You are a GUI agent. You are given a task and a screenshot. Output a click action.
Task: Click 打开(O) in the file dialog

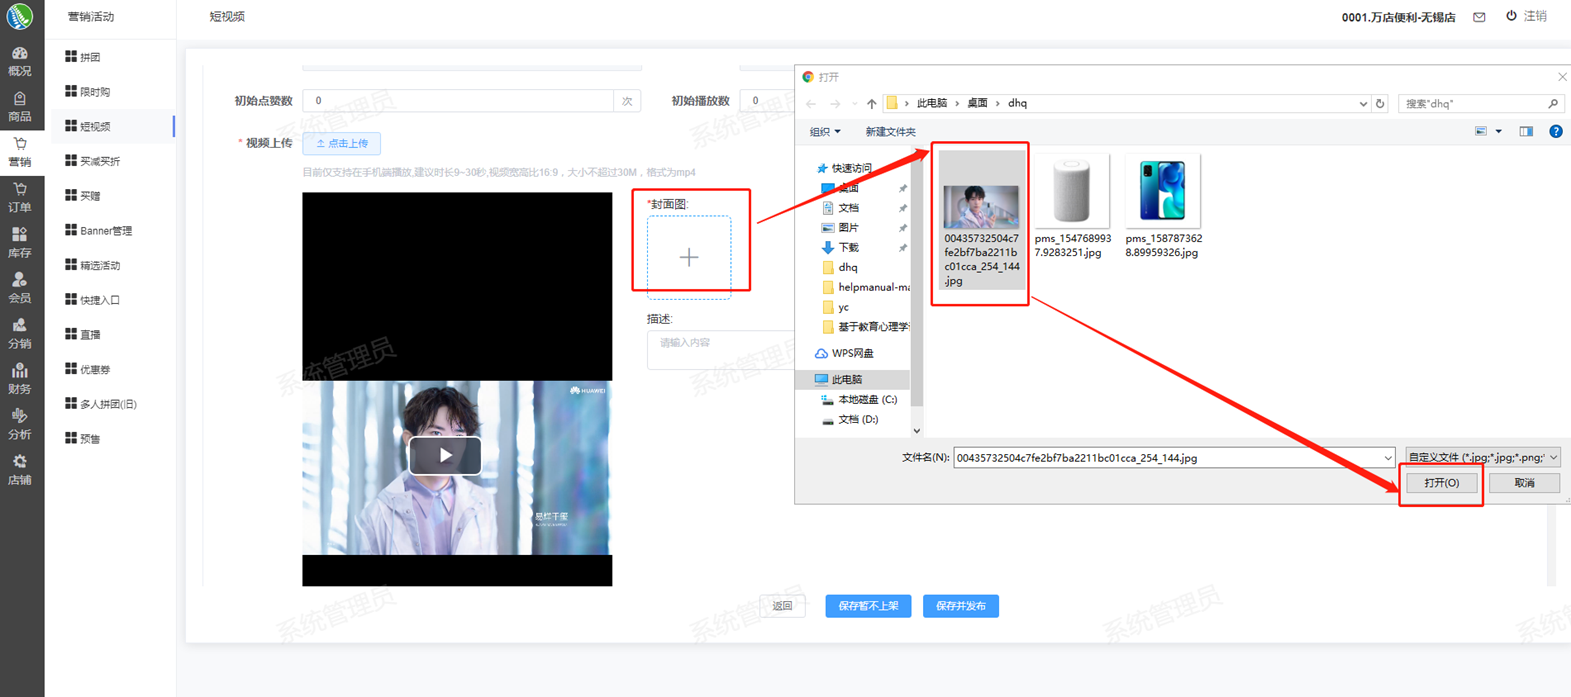click(x=1441, y=483)
